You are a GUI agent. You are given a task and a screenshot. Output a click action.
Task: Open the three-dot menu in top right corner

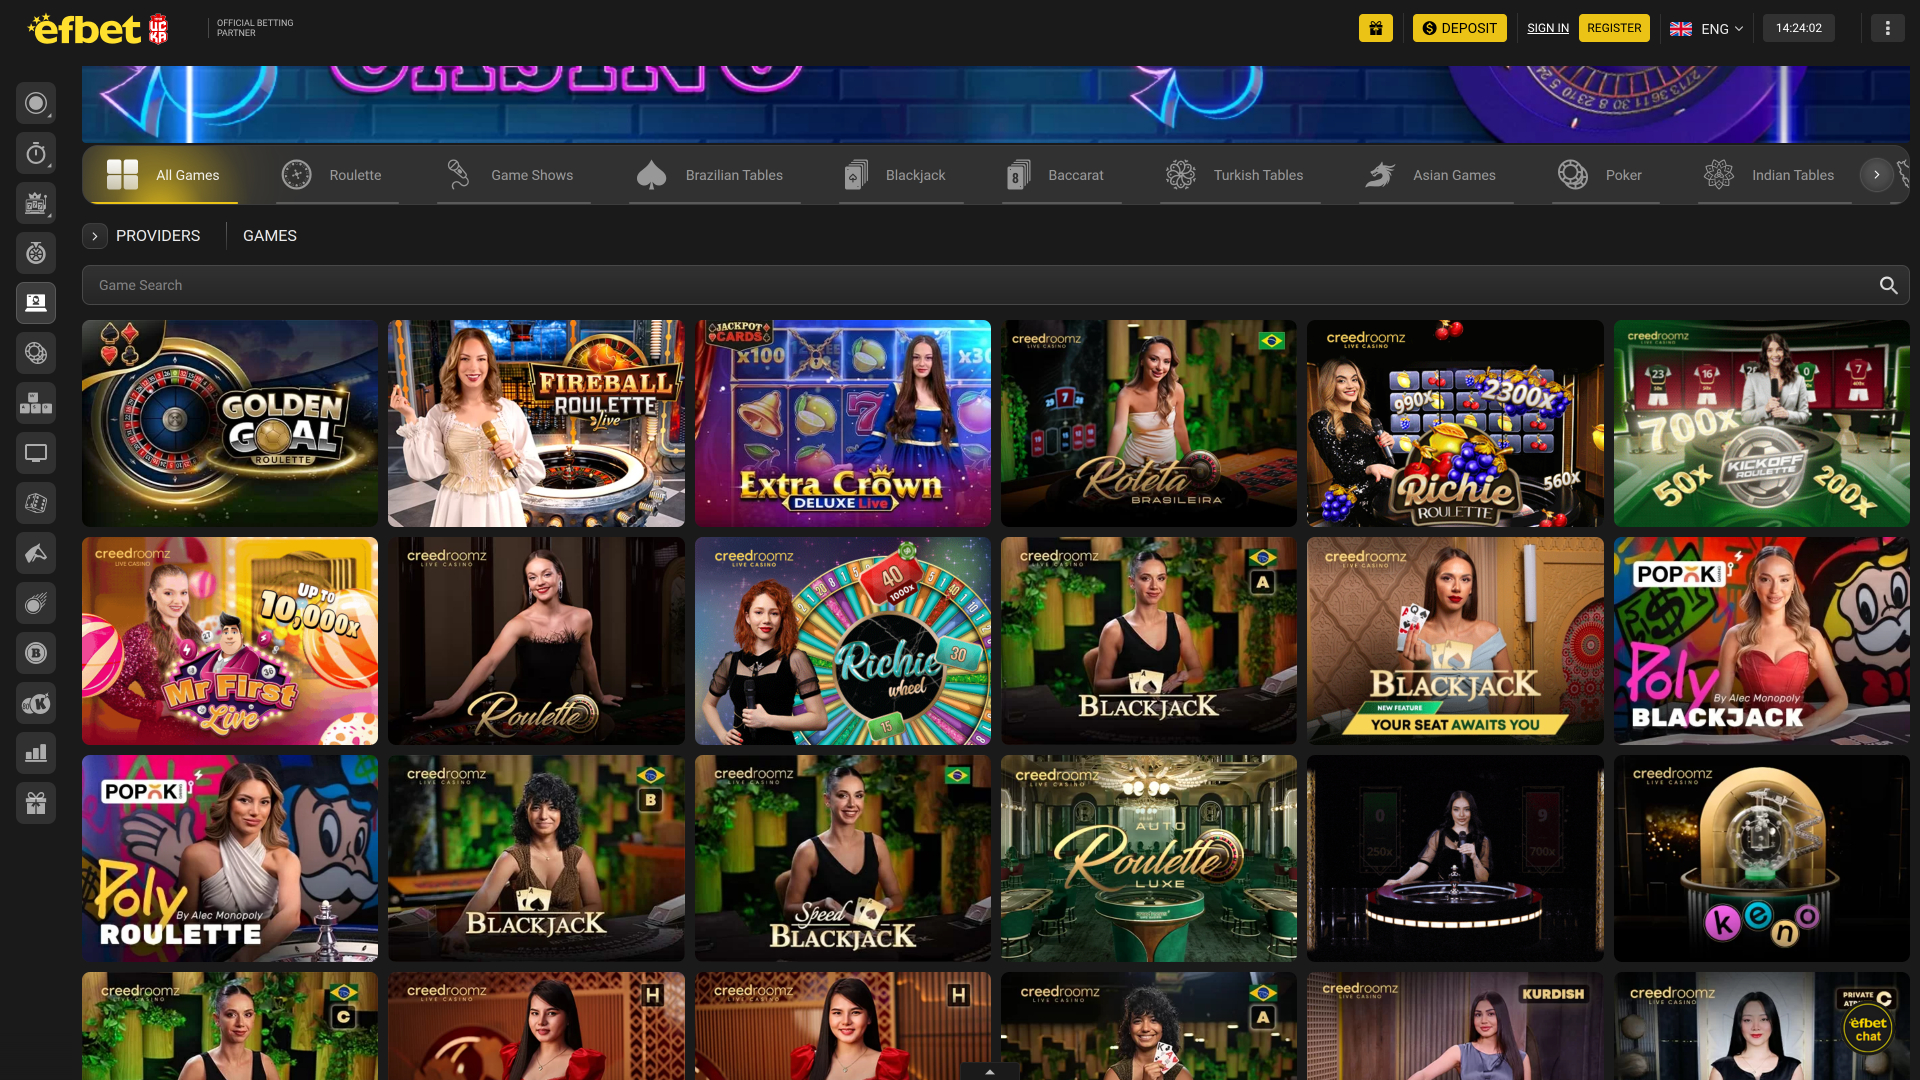pyautogui.click(x=1887, y=28)
